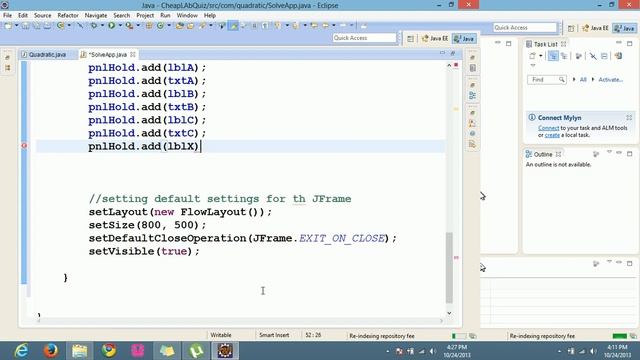This screenshot has height=360, width=640.
Task: Click the error marker beside pnlHold.add(lblX)
Action: (x=24, y=146)
